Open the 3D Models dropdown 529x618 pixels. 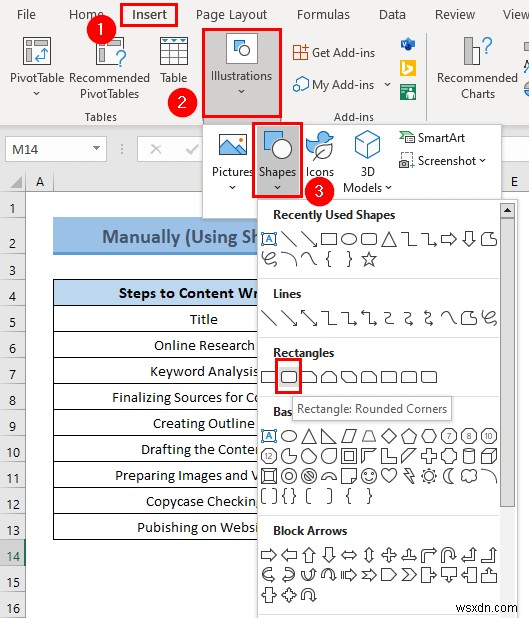(x=367, y=162)
